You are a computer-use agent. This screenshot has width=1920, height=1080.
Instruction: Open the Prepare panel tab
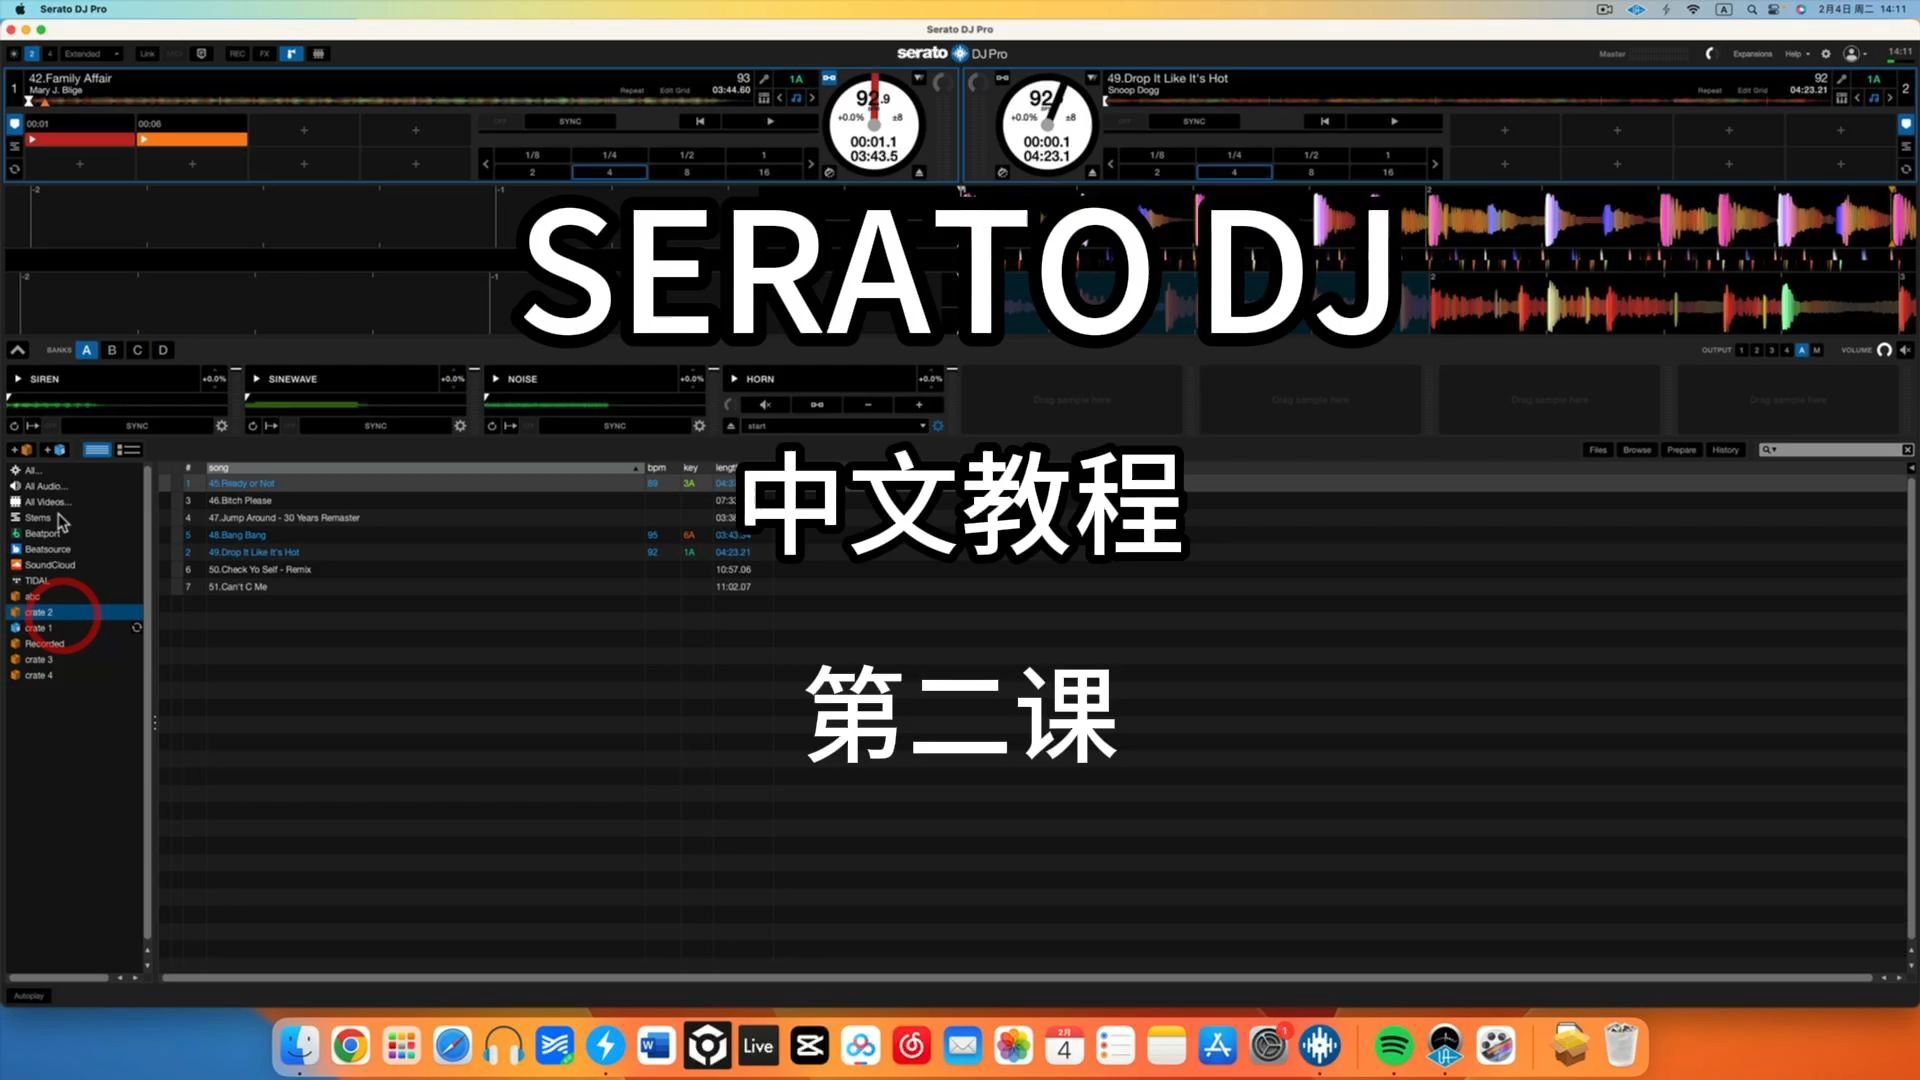click(1680, 449)
